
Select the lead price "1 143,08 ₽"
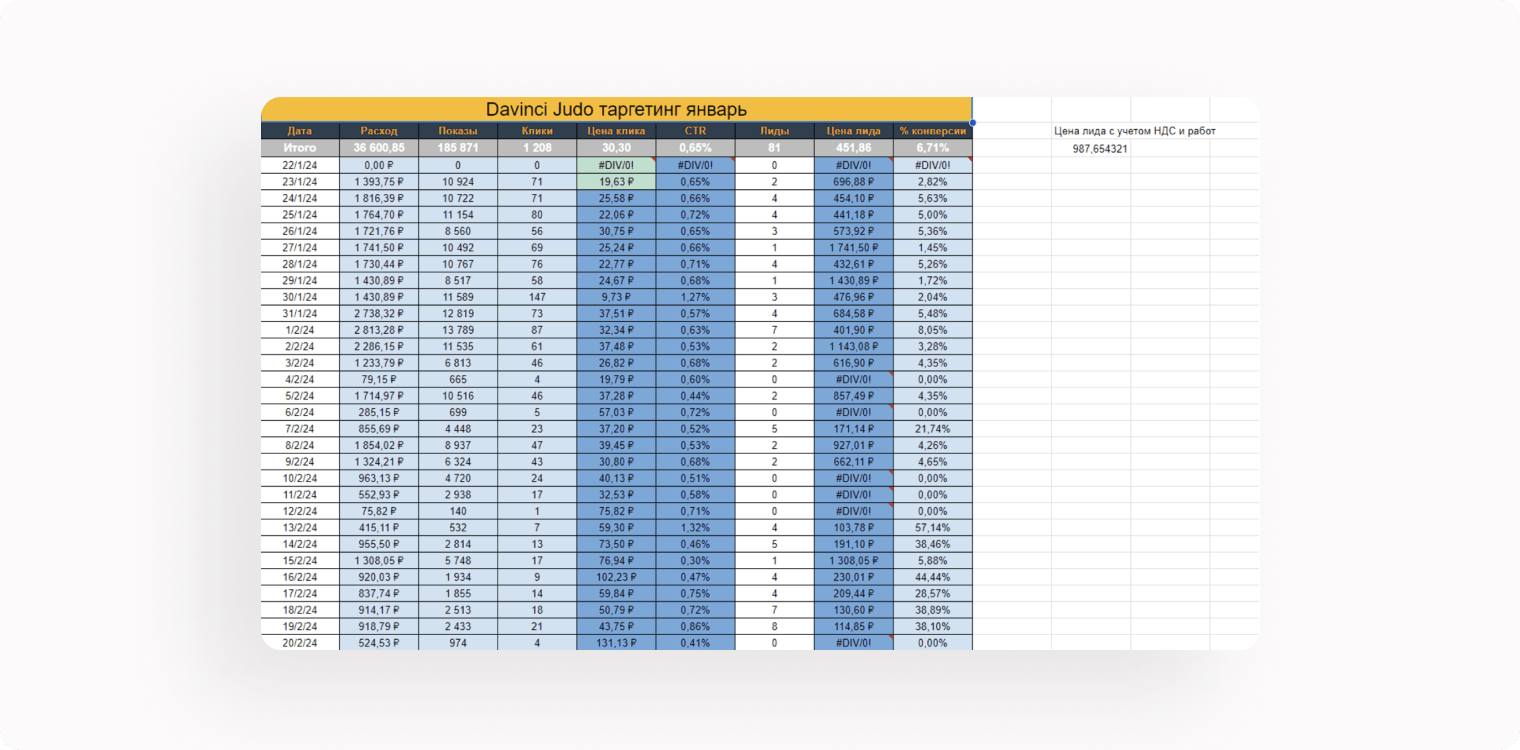(x=854, y=346)
